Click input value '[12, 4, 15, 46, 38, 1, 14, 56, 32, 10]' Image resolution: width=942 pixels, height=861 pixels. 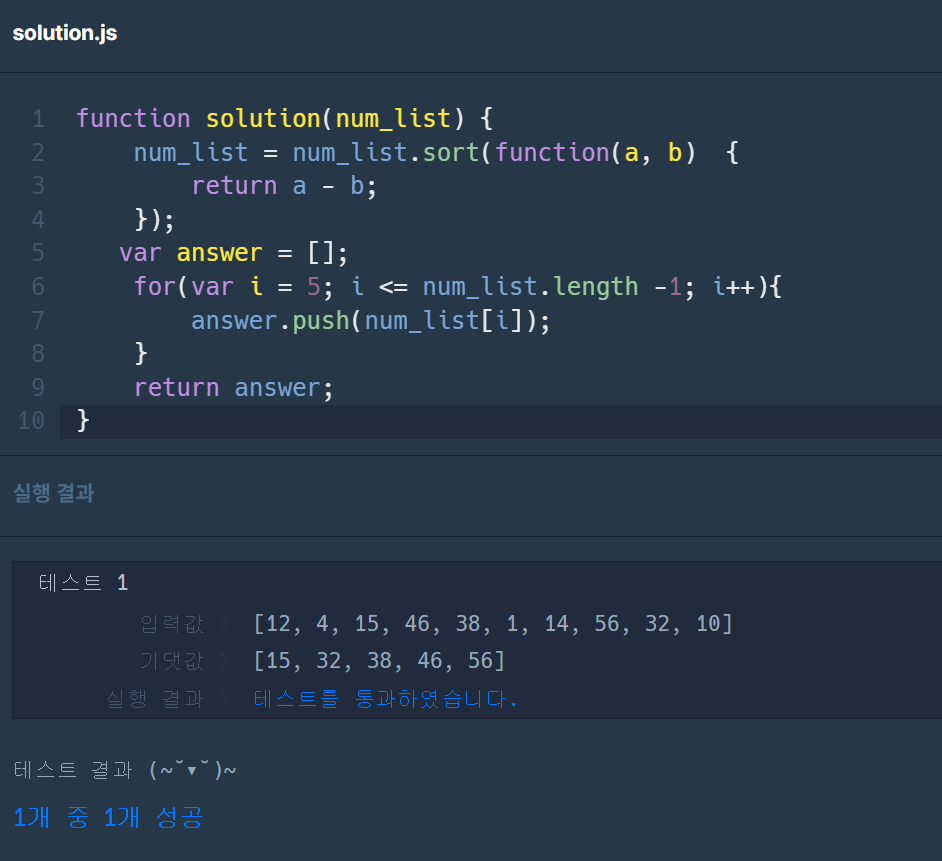point(493,624)
